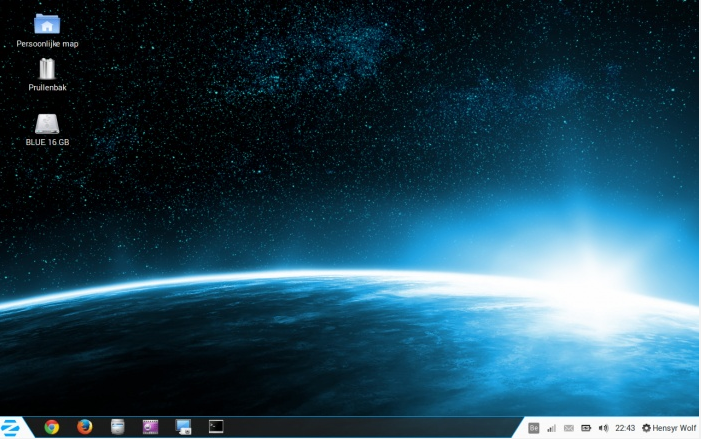Open the keyboard layout indicator
The height and width of the screenshot is (439, 701).
tap(533, 428)
